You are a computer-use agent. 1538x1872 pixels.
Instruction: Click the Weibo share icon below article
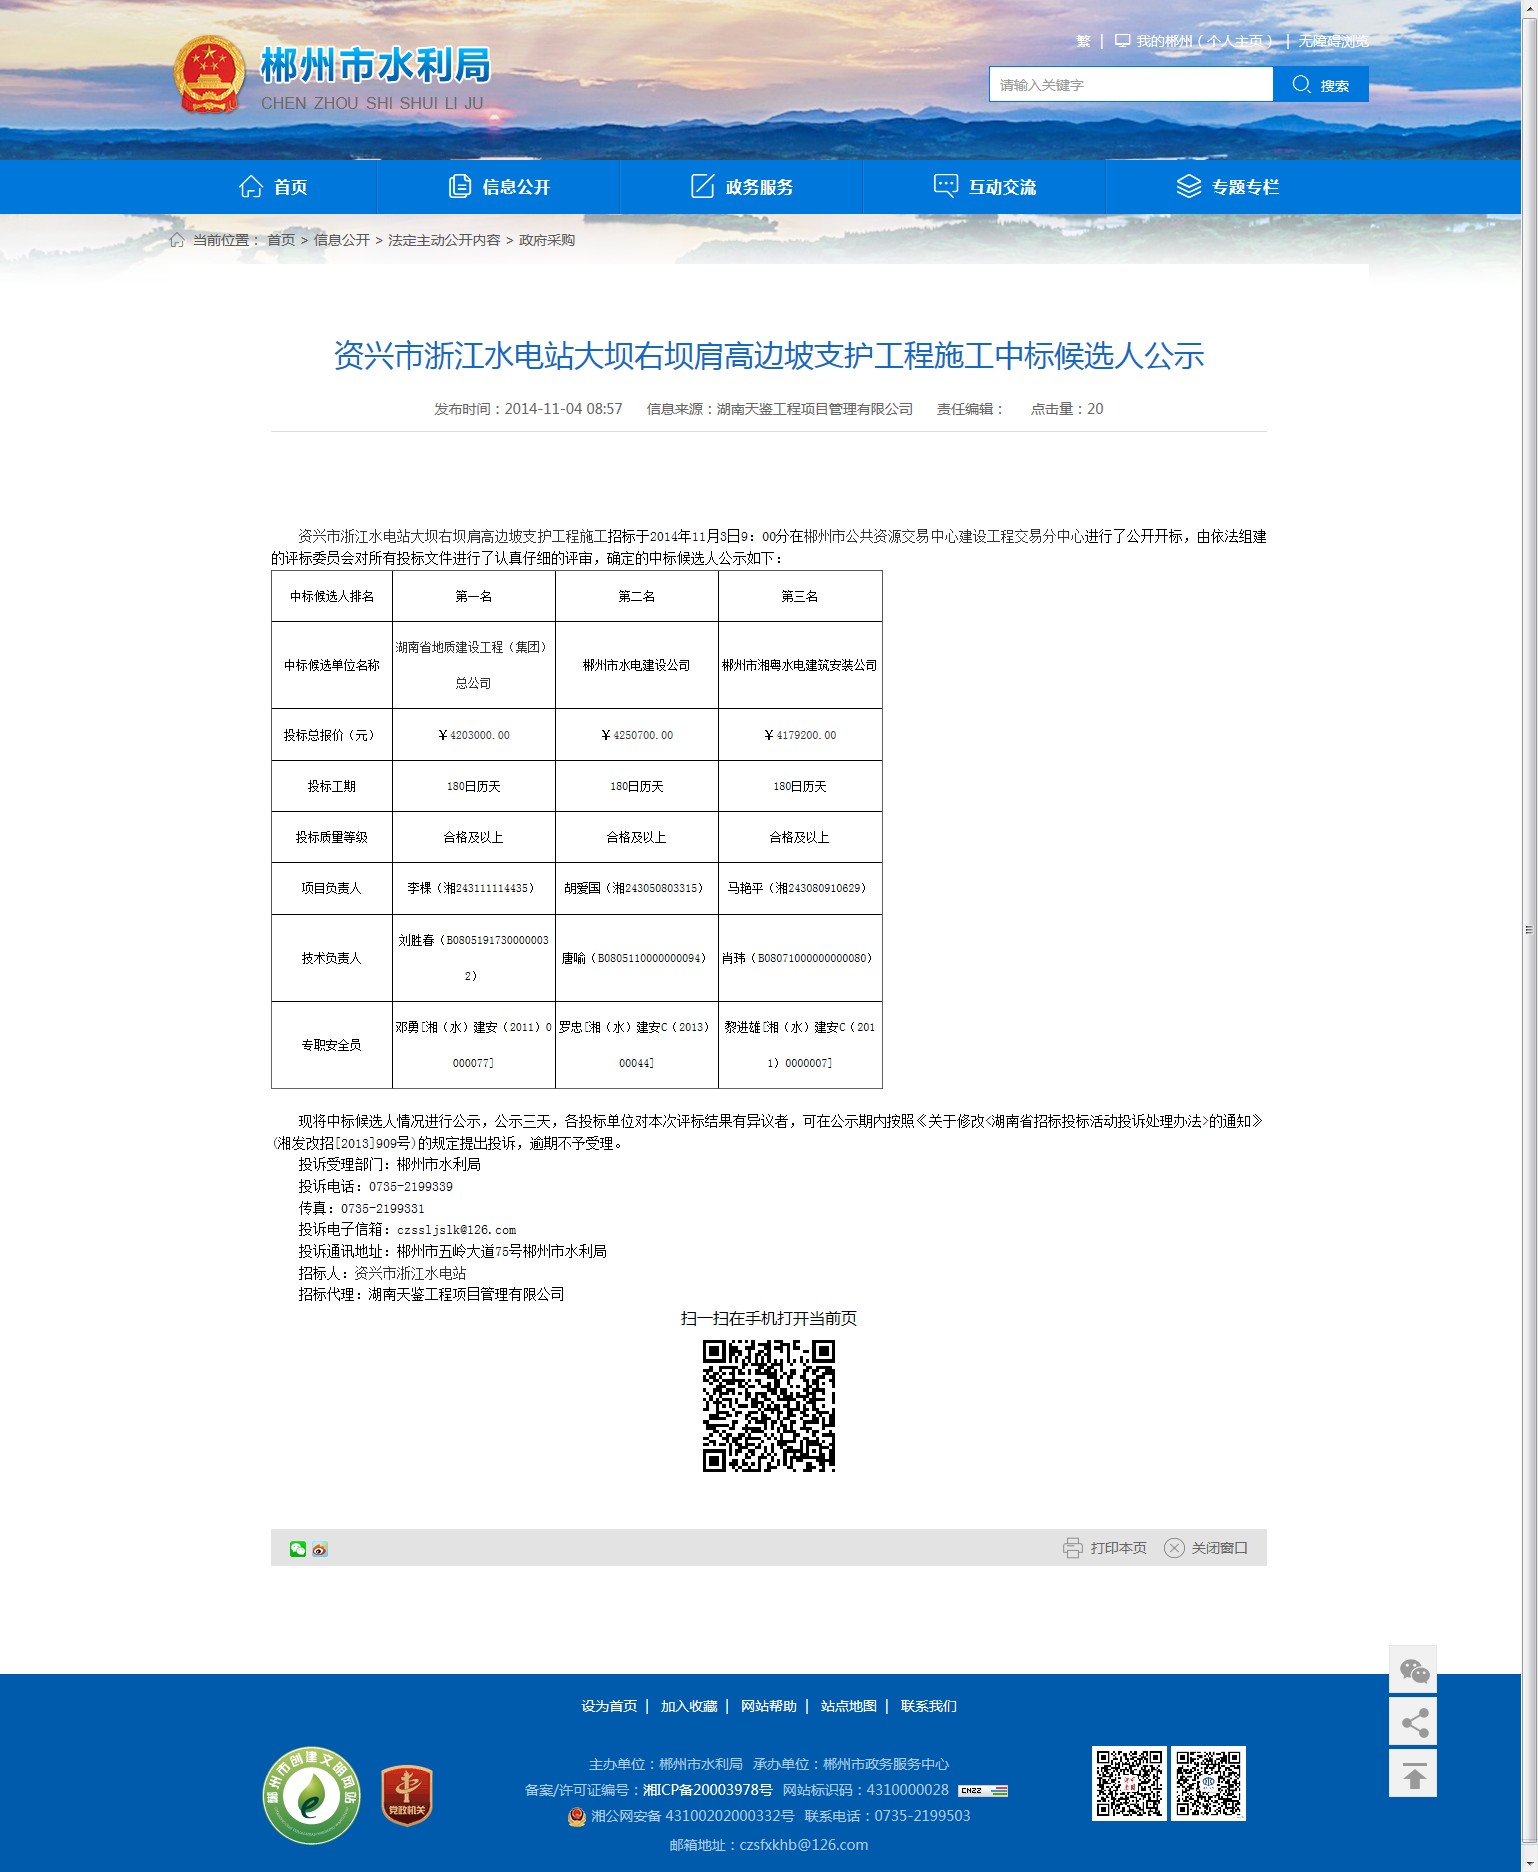[320, 1549]
